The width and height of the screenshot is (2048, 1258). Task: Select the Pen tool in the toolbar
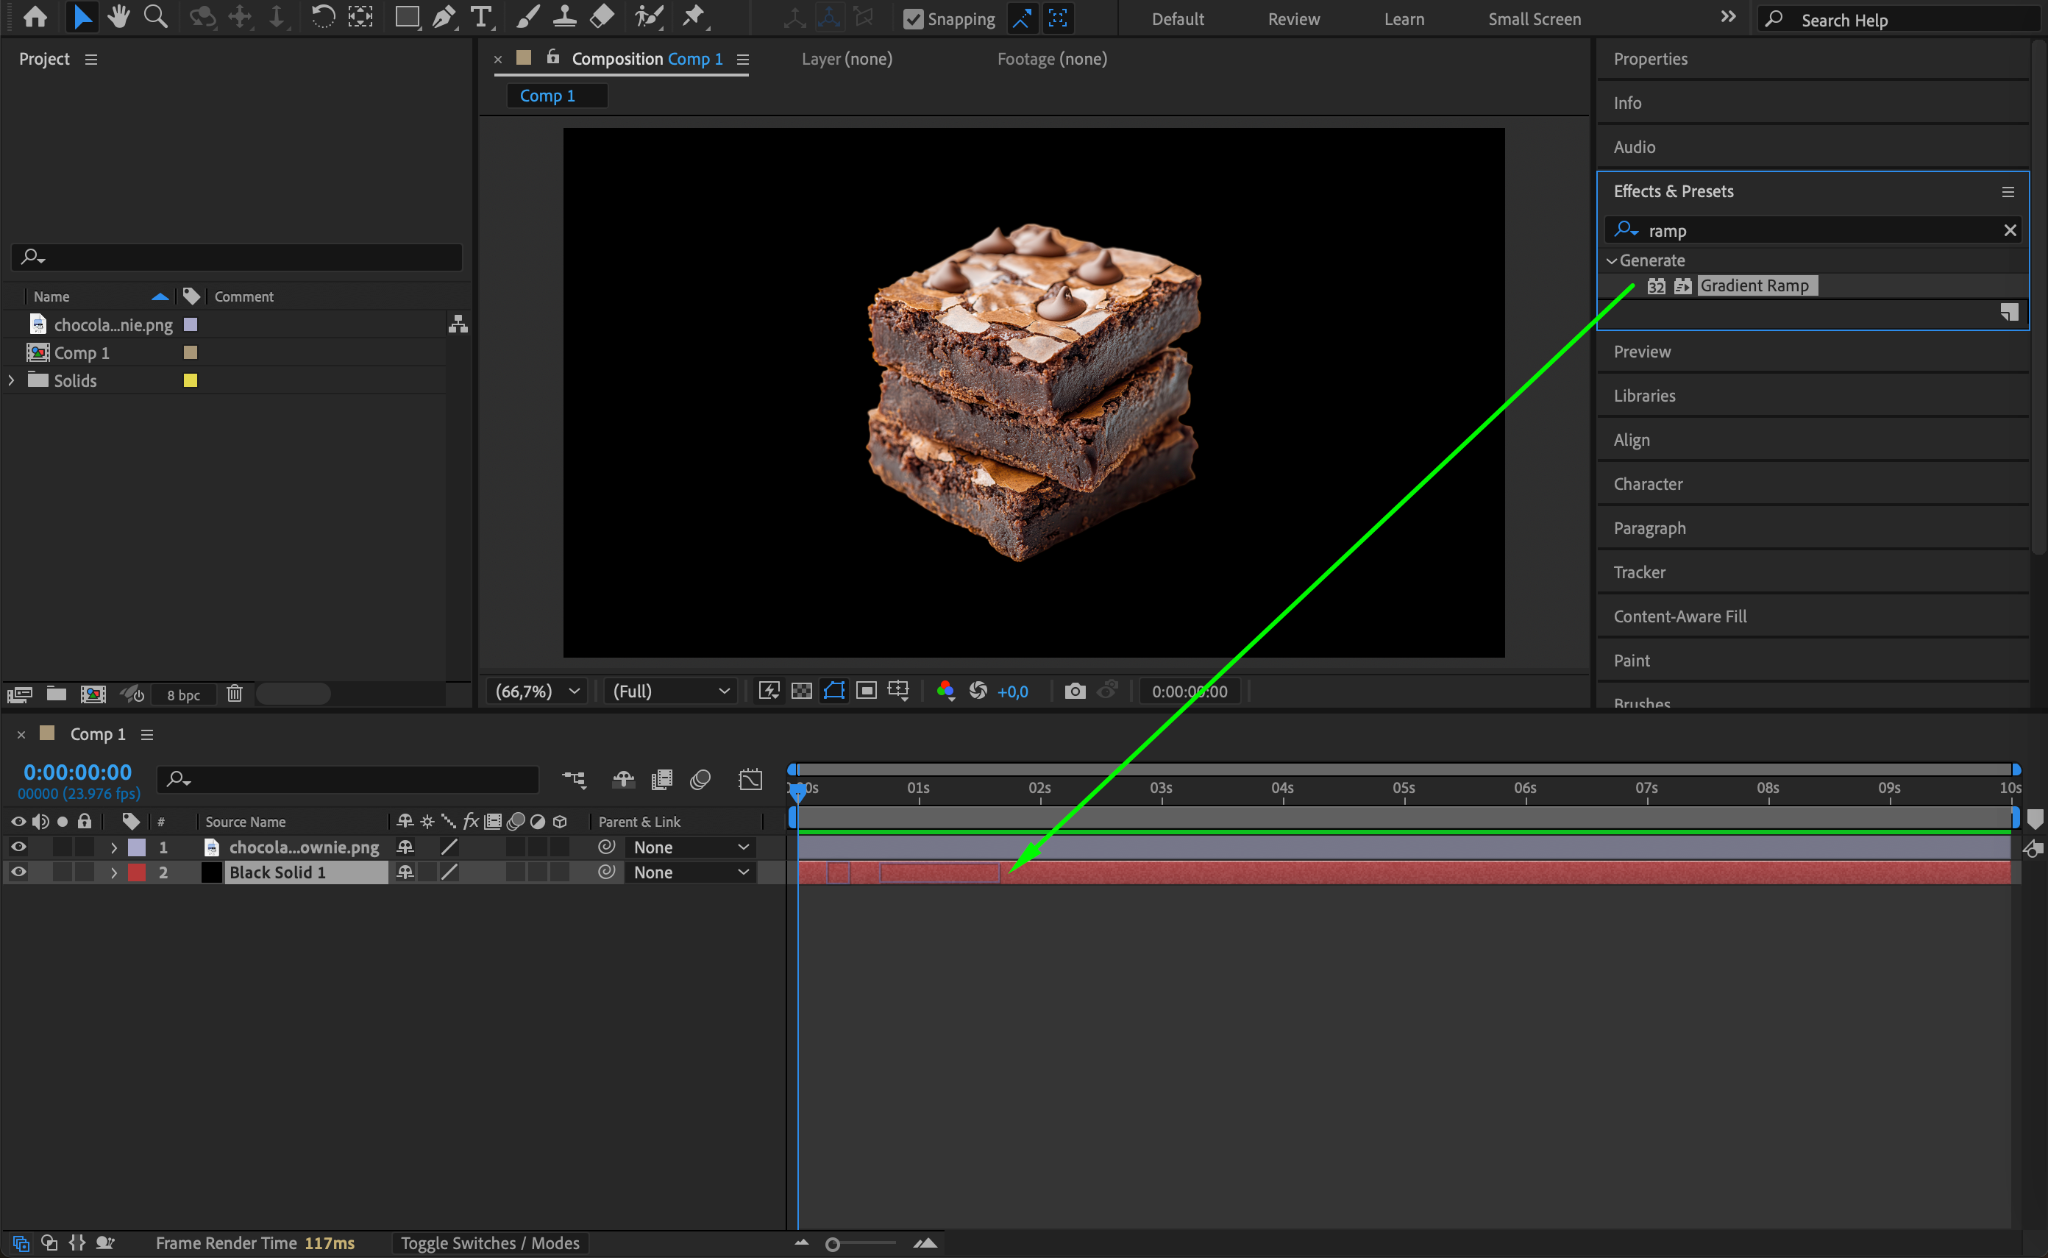tap(443, 17)
